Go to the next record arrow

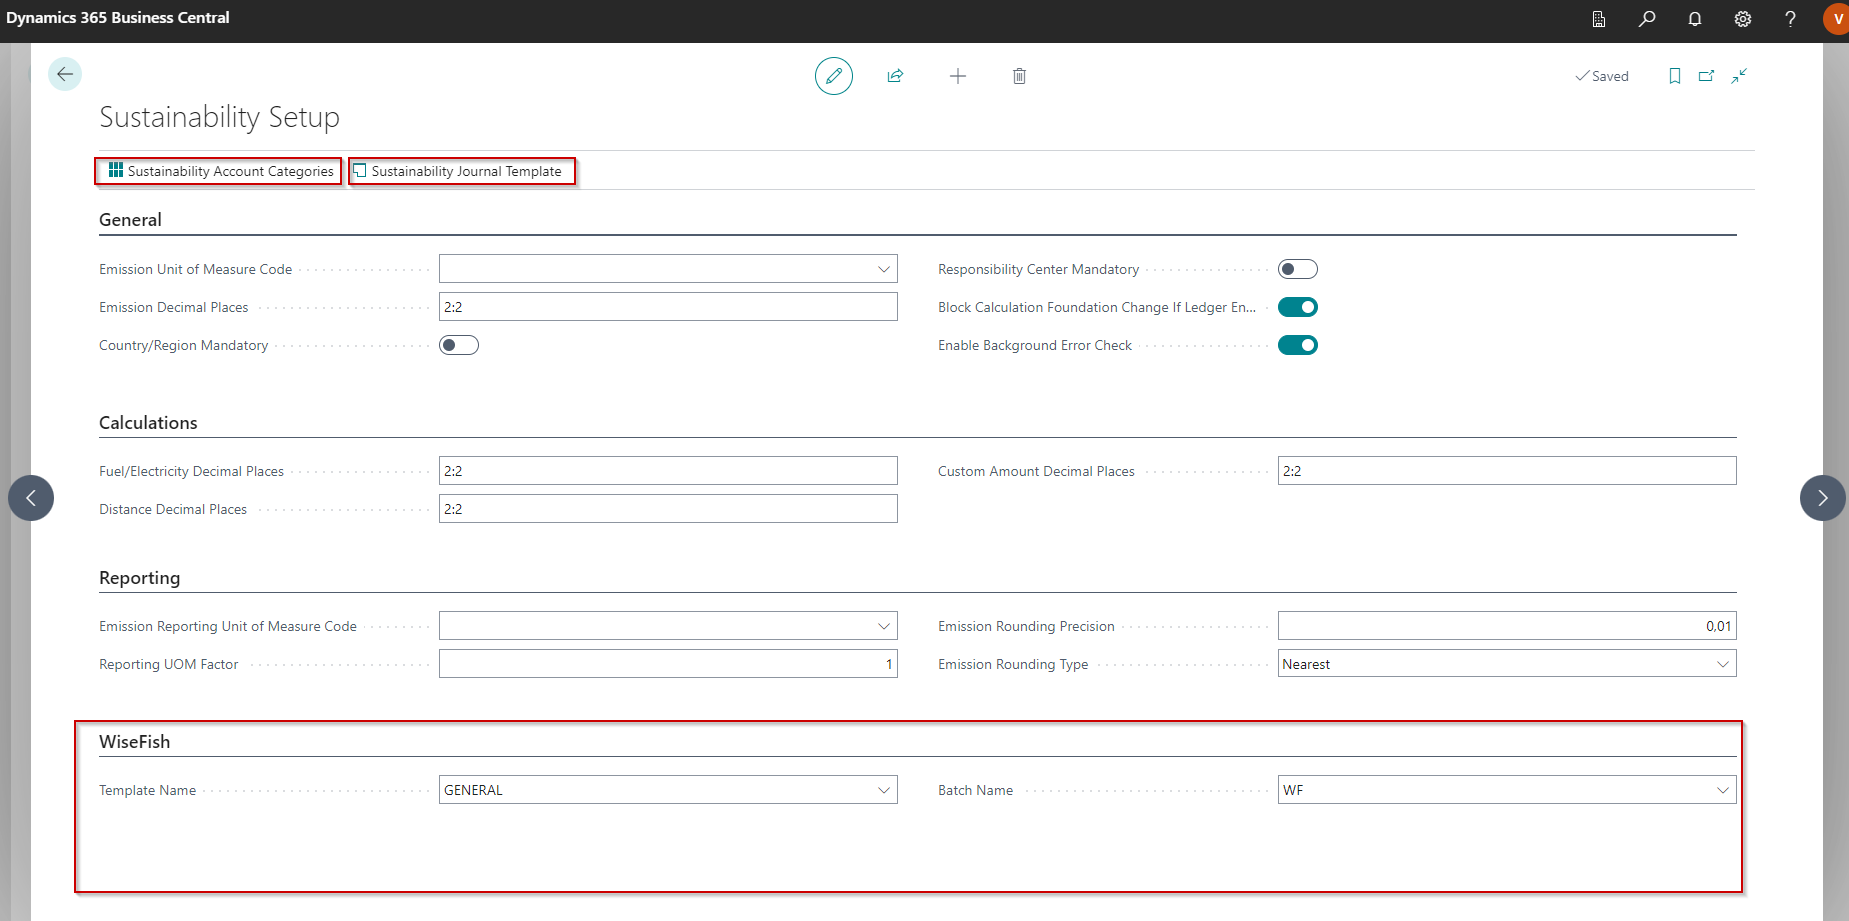(1822, 498)
